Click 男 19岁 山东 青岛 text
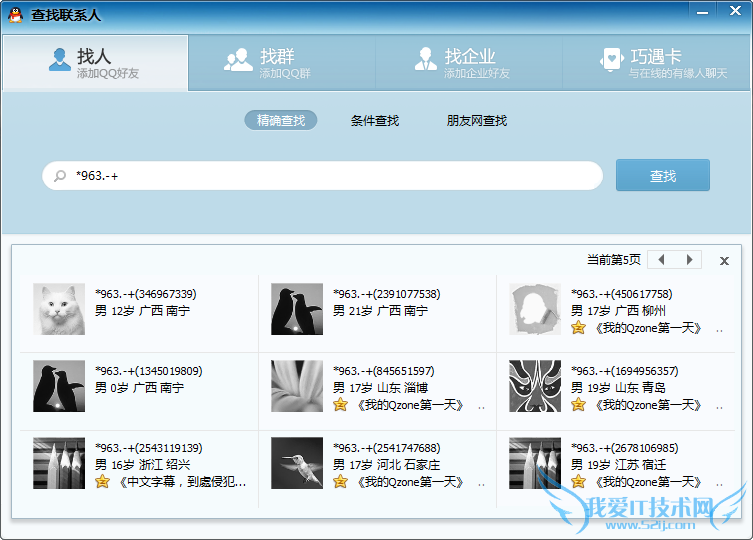 click(x=619, y=388)
